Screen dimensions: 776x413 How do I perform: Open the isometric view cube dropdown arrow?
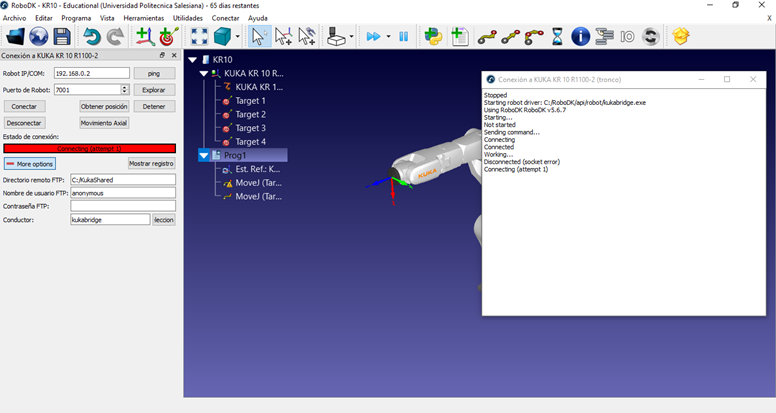tap(237, 37)
